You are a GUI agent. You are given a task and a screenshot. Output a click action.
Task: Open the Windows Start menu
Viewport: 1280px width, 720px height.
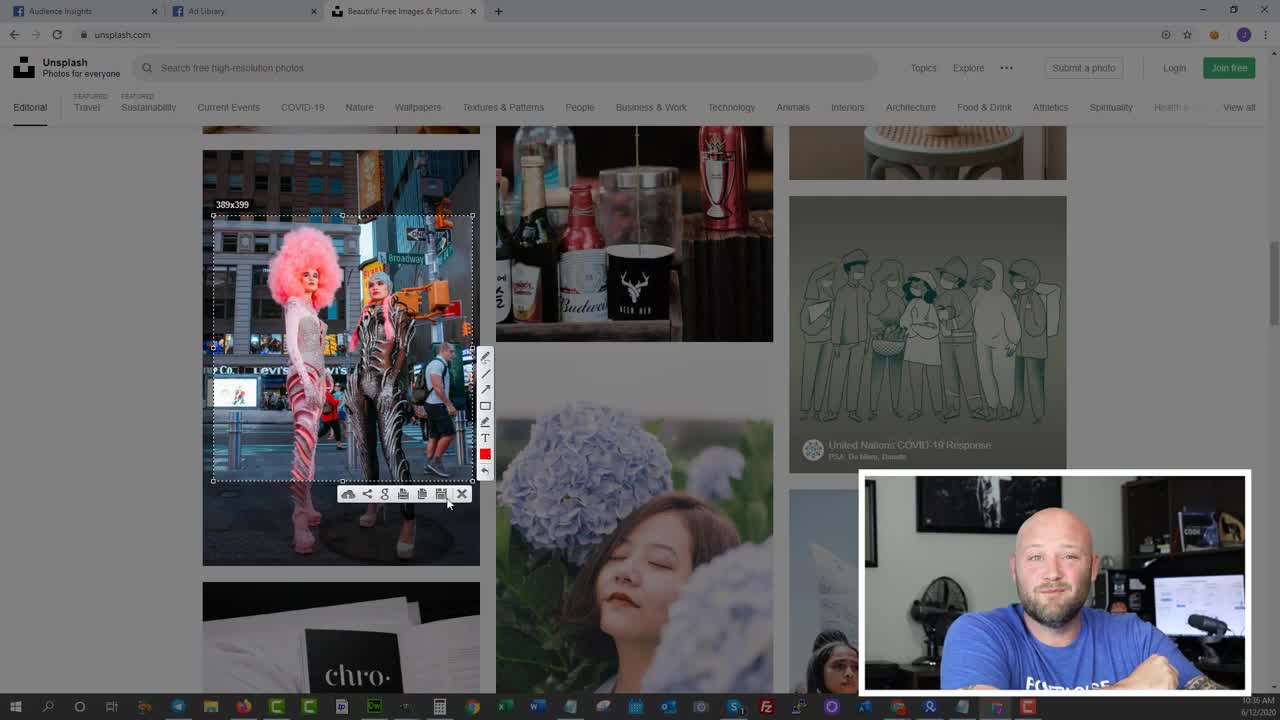15,707
